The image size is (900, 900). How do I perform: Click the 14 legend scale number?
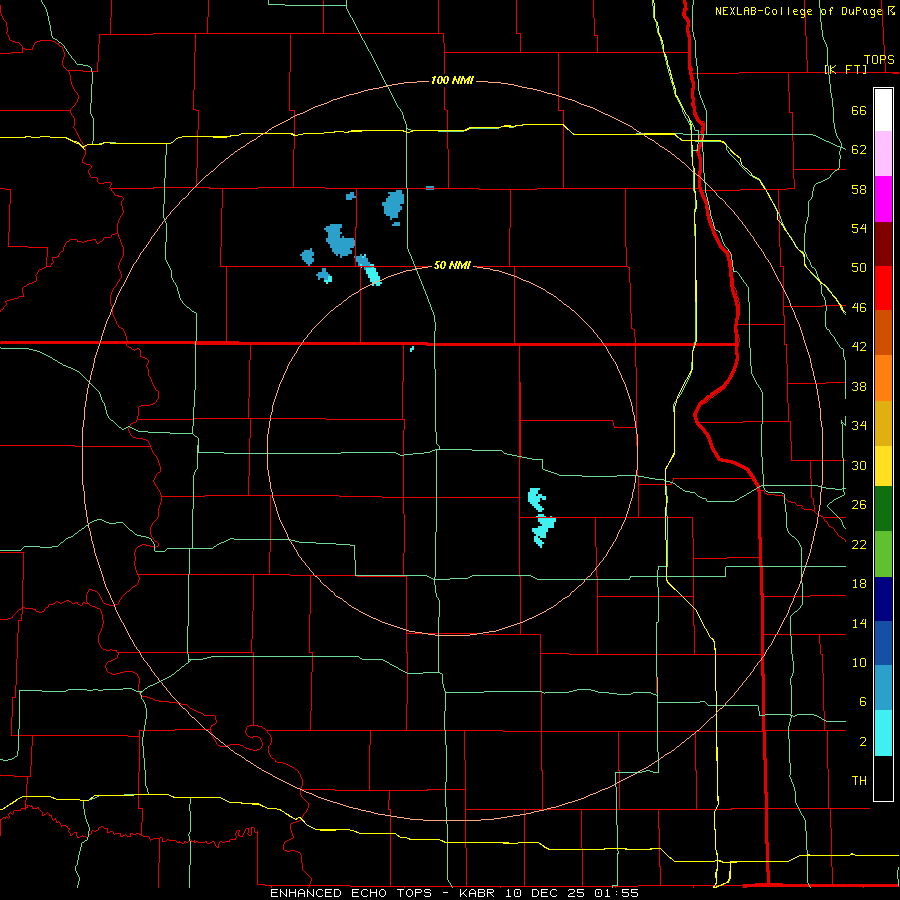[x=859, y=623]
